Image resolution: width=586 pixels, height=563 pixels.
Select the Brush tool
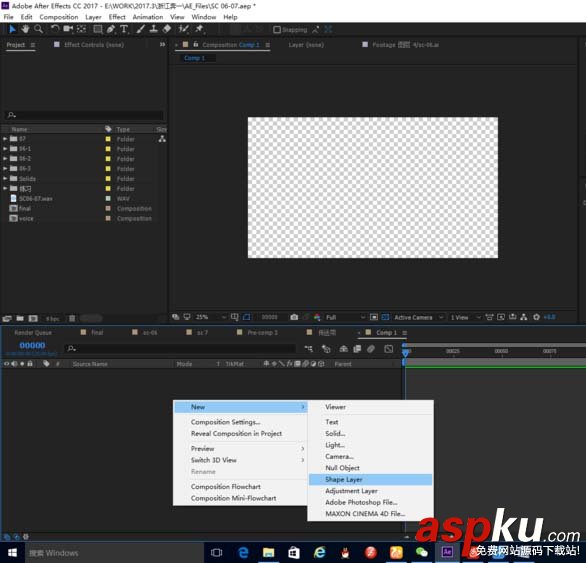pyautogui.click(x=141, y=29)
